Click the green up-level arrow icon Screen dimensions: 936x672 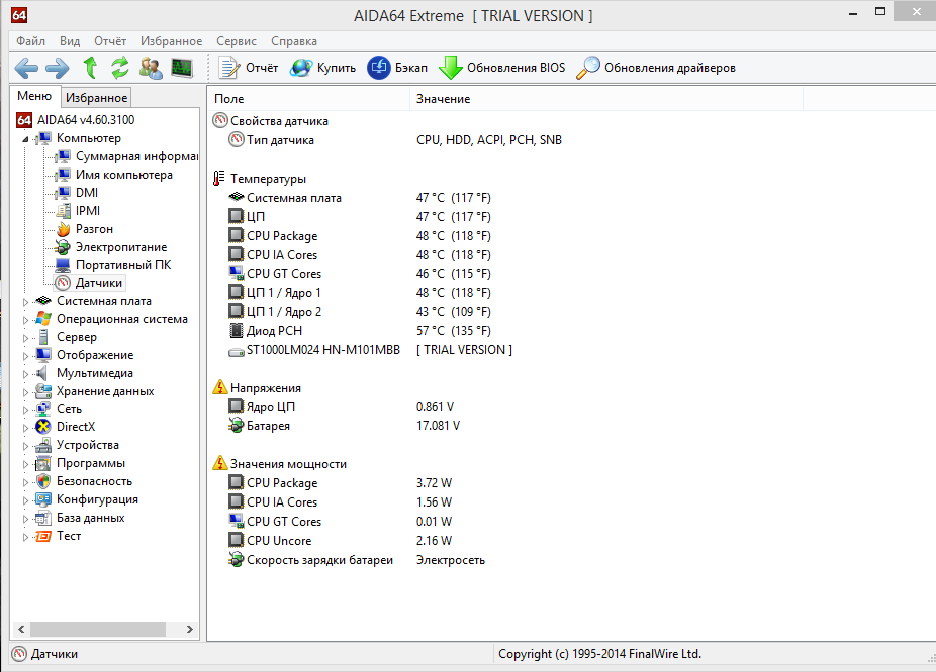click(90, 67)
